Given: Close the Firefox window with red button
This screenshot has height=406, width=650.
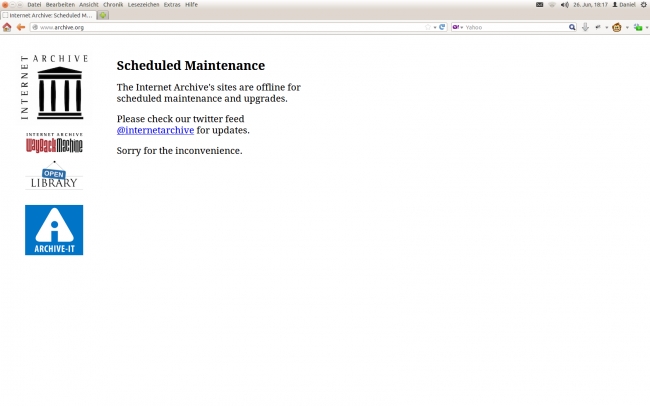Looking at the screenshot, I should tap(5, 5).
